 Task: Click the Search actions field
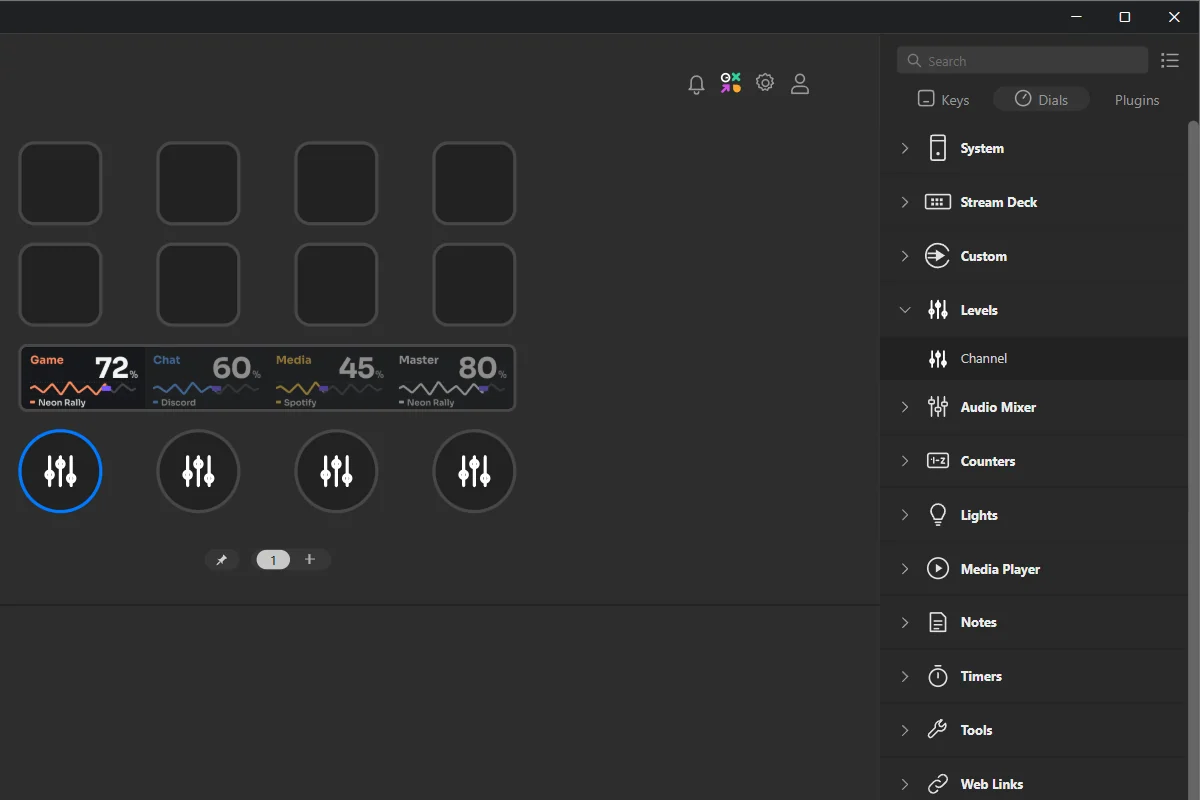1022,61
